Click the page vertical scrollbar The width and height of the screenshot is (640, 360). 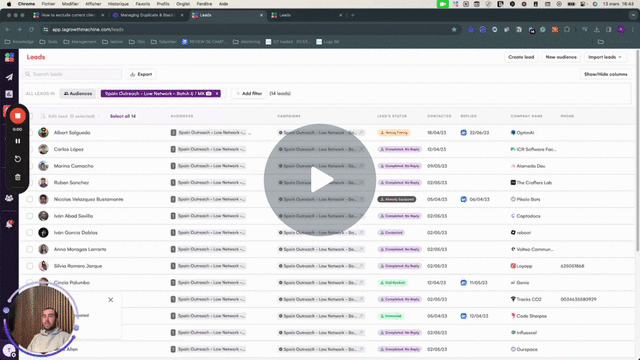click(x=637, y=151)
